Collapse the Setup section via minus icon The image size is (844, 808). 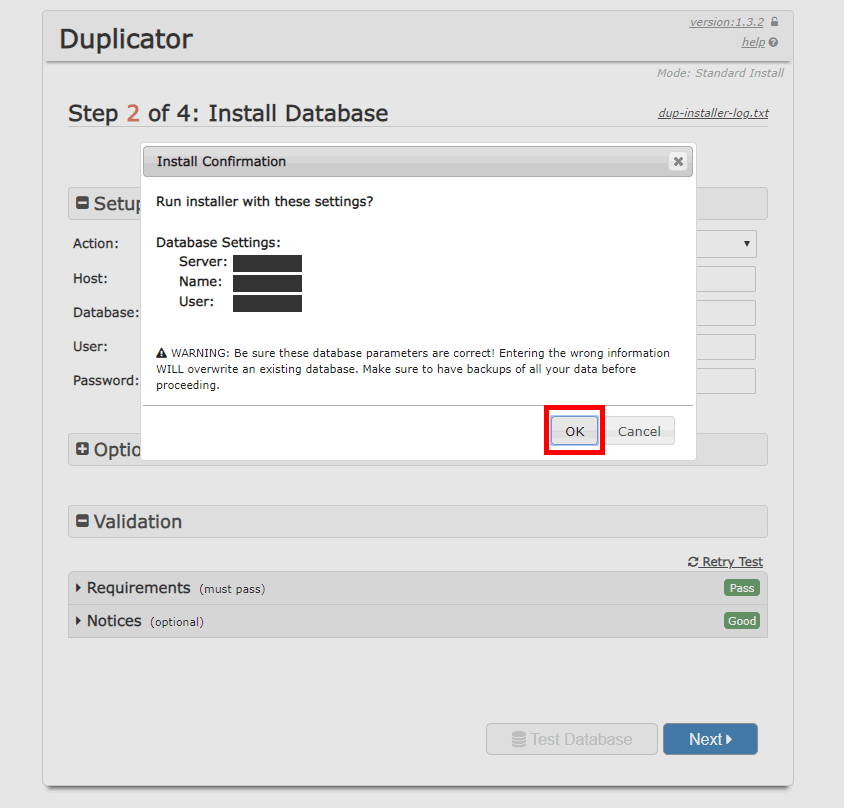pyautogui.click(x=83, y=204)
